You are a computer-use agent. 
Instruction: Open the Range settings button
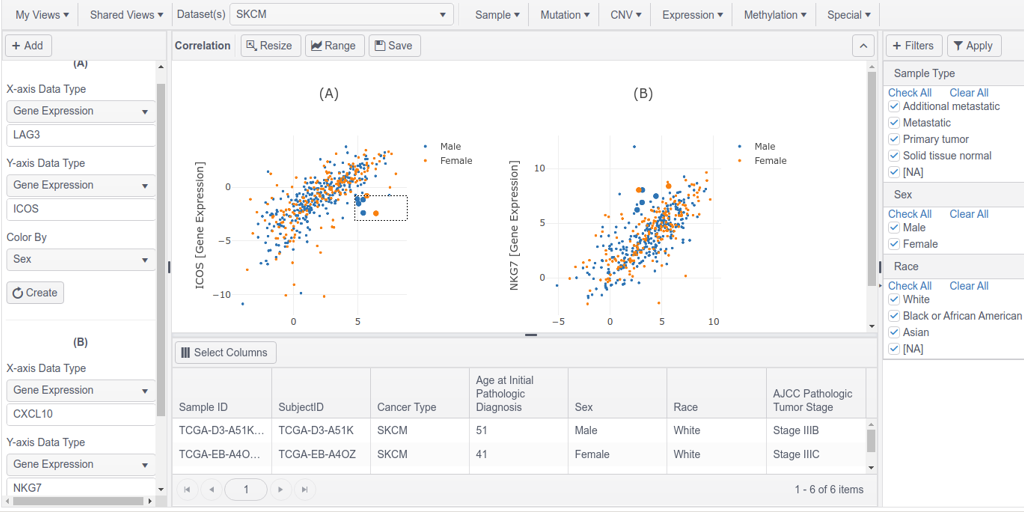[334, 46]
